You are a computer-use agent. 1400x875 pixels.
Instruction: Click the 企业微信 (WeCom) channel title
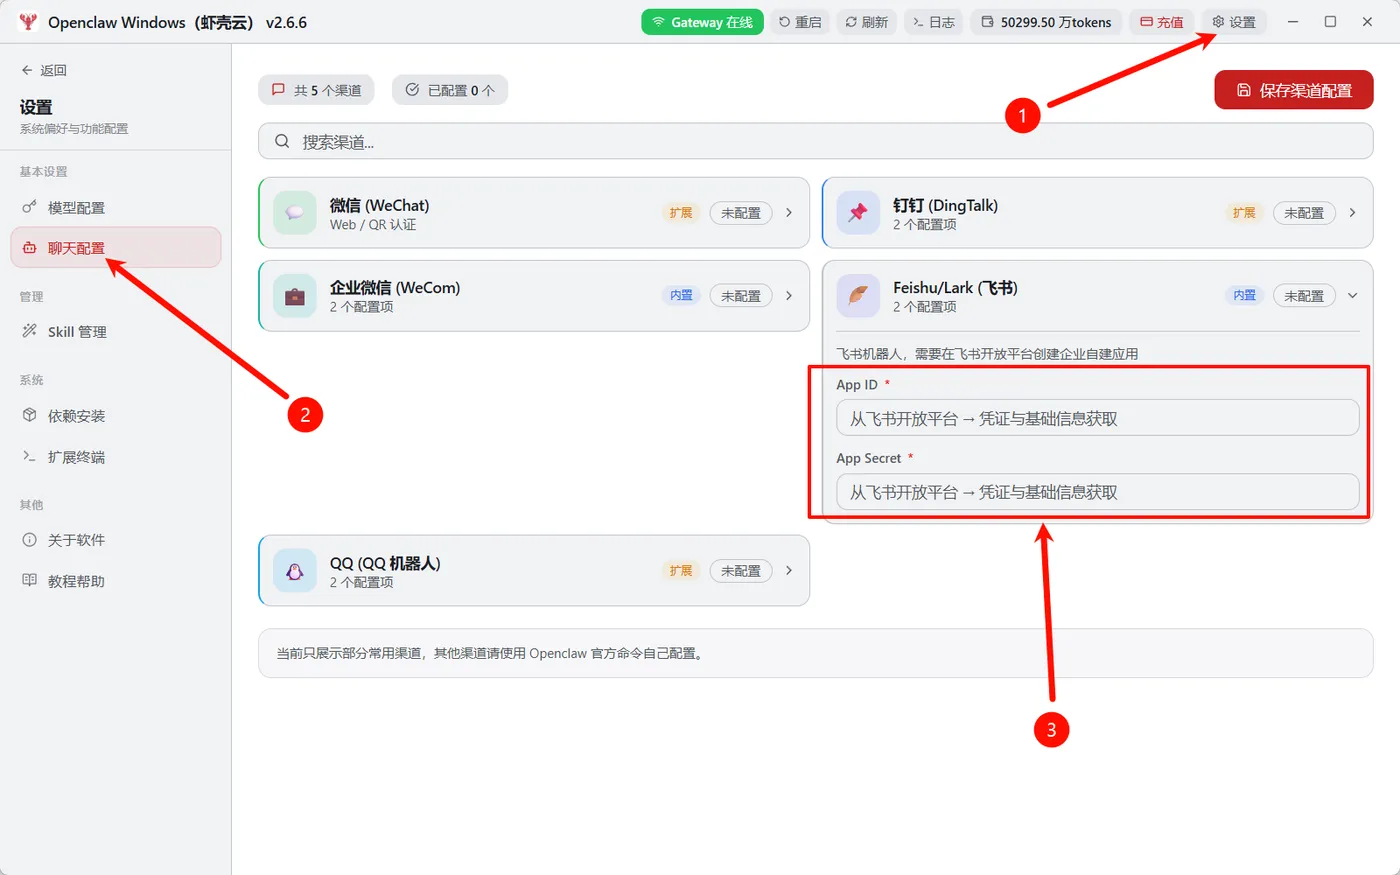[x=395, y=288]
